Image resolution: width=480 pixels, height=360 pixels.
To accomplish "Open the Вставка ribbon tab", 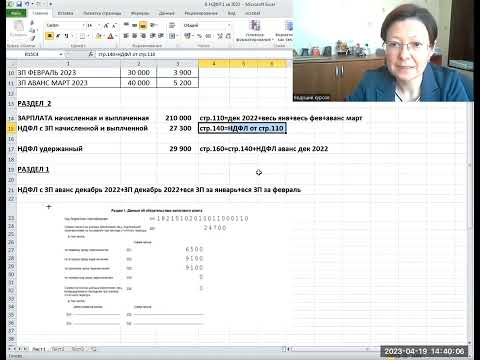I will (65, 13).
